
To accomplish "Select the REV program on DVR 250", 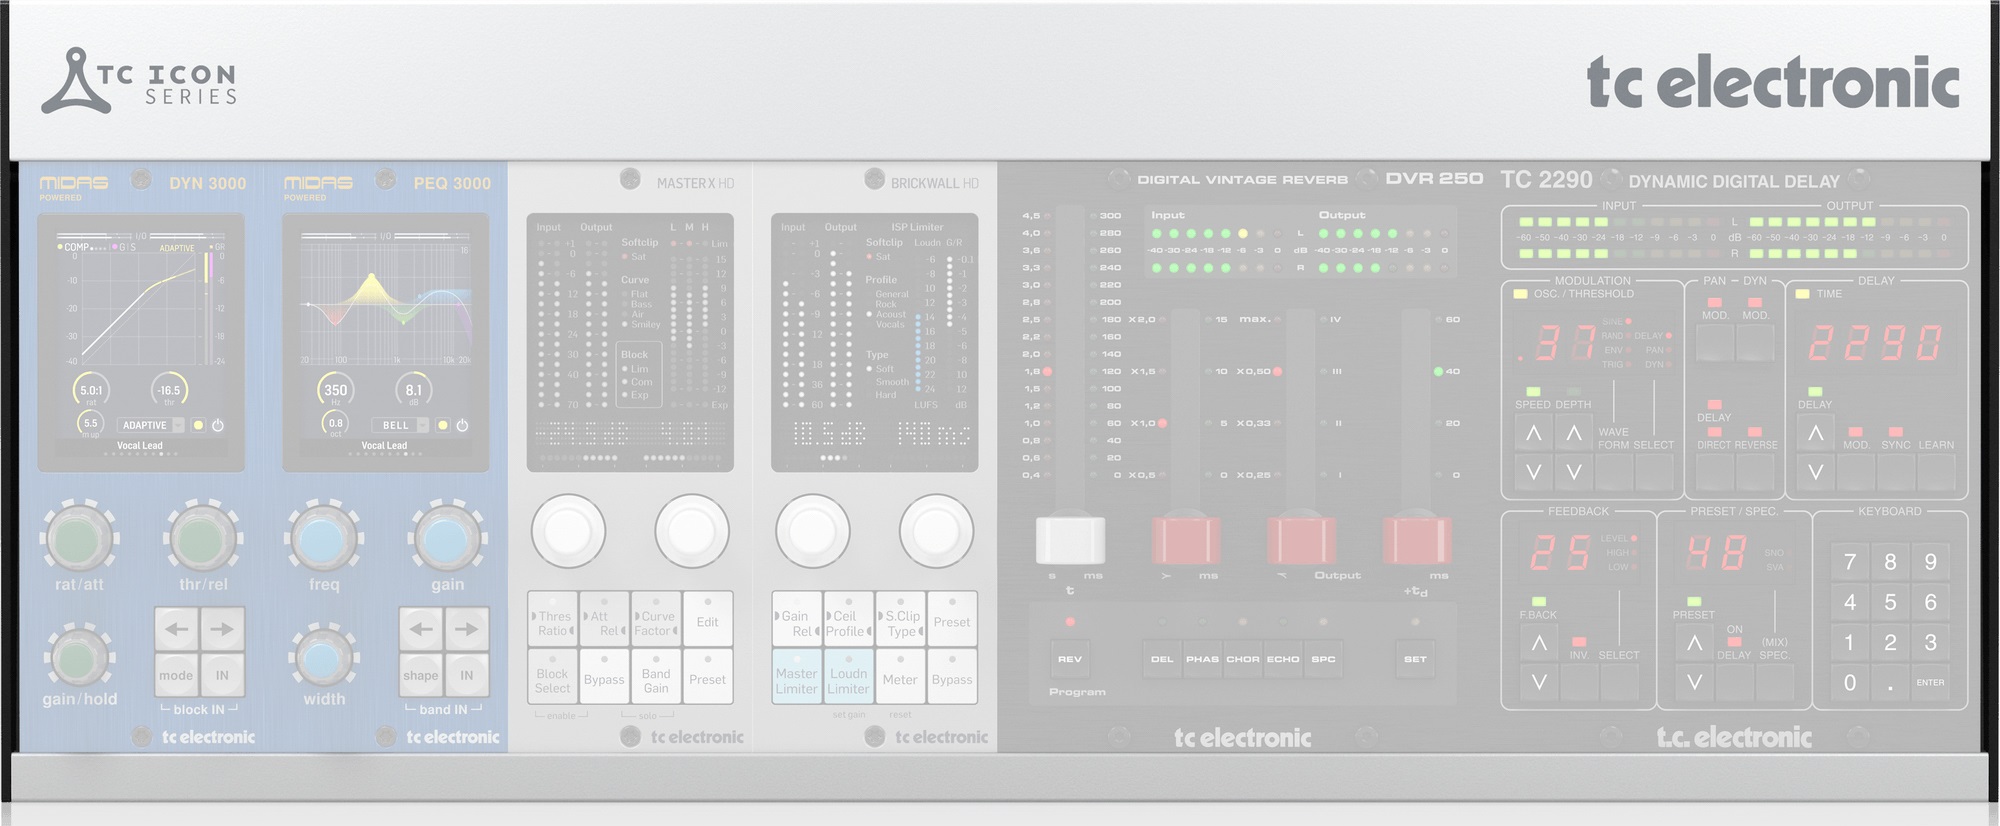I will click(x=1069, y=658).
